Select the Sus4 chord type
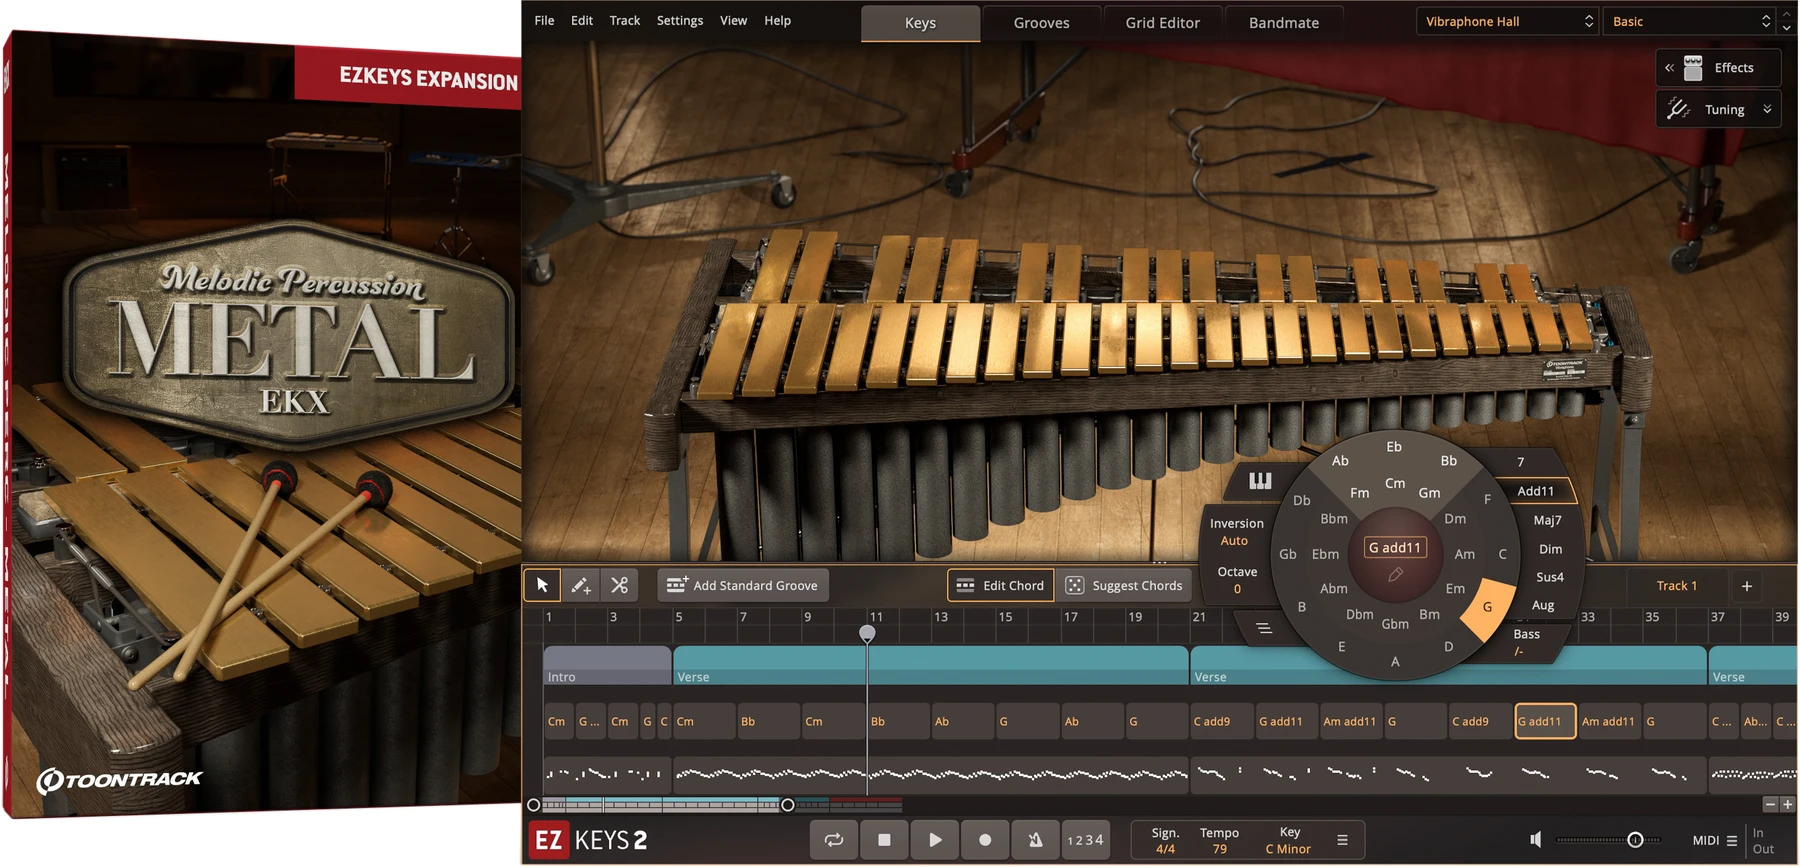 [1549, 577]
